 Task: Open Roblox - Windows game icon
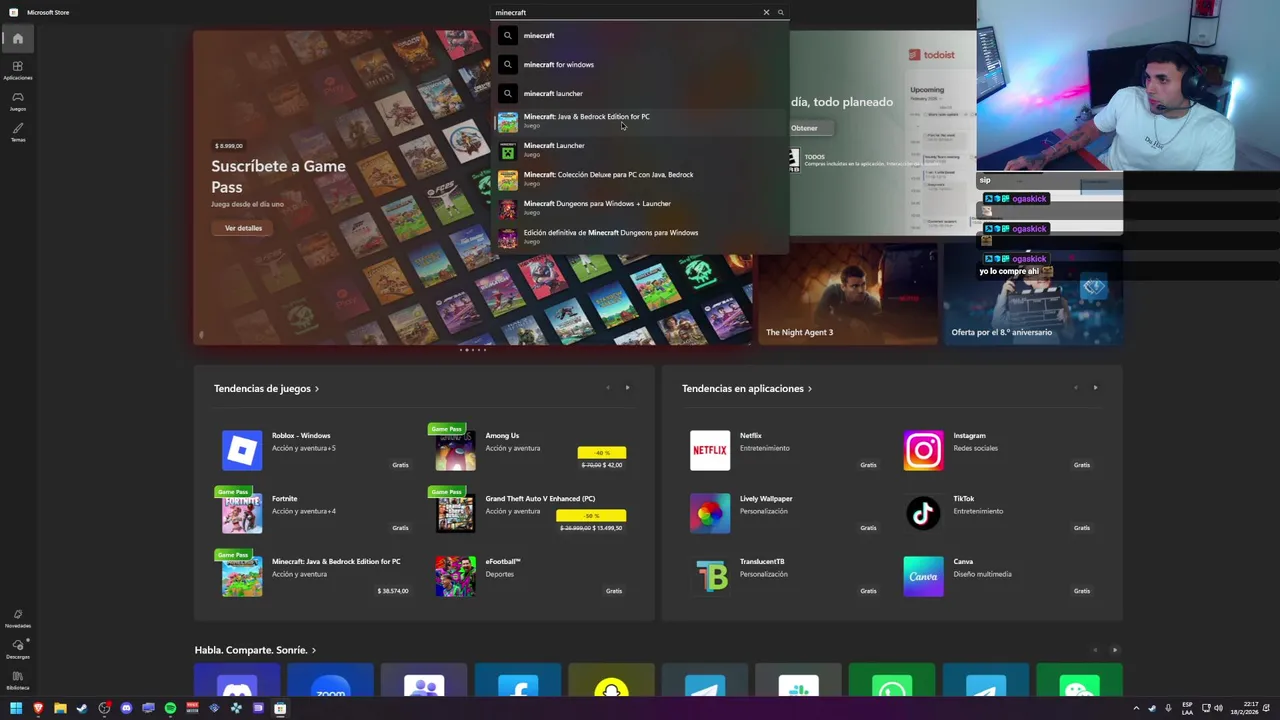[242, 450]
